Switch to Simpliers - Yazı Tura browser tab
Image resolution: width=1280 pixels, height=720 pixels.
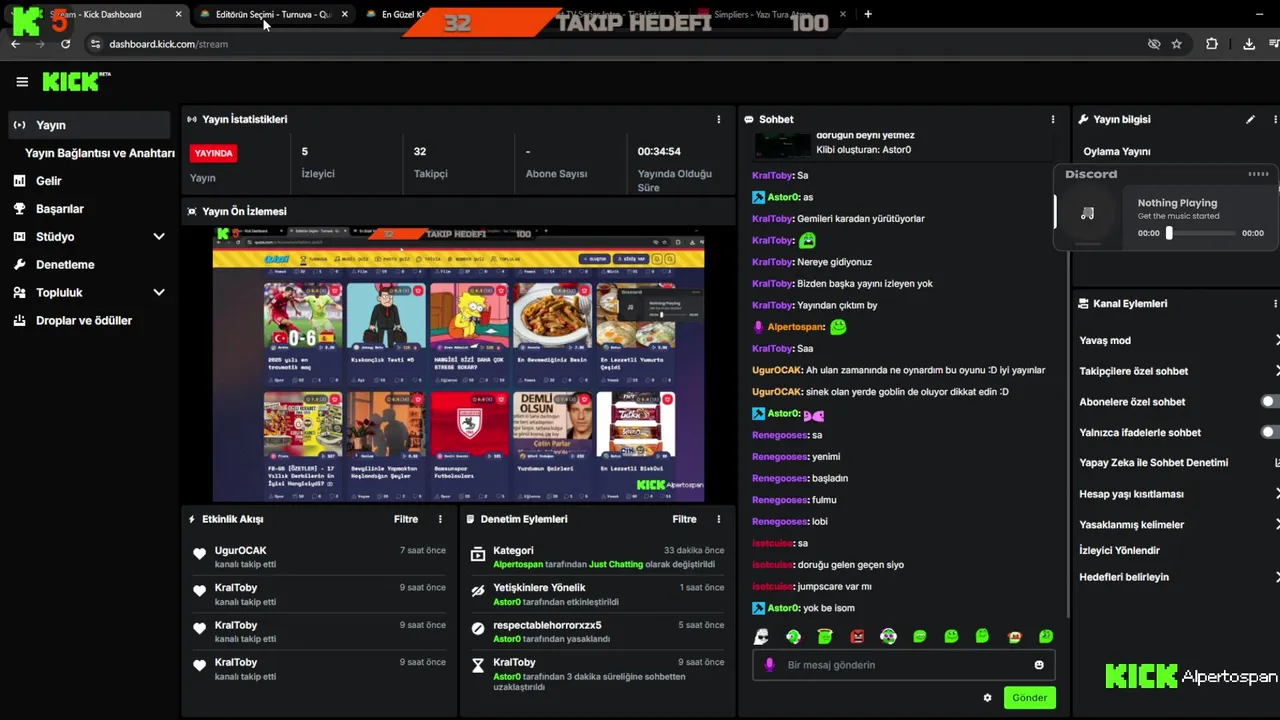[770, 14]
